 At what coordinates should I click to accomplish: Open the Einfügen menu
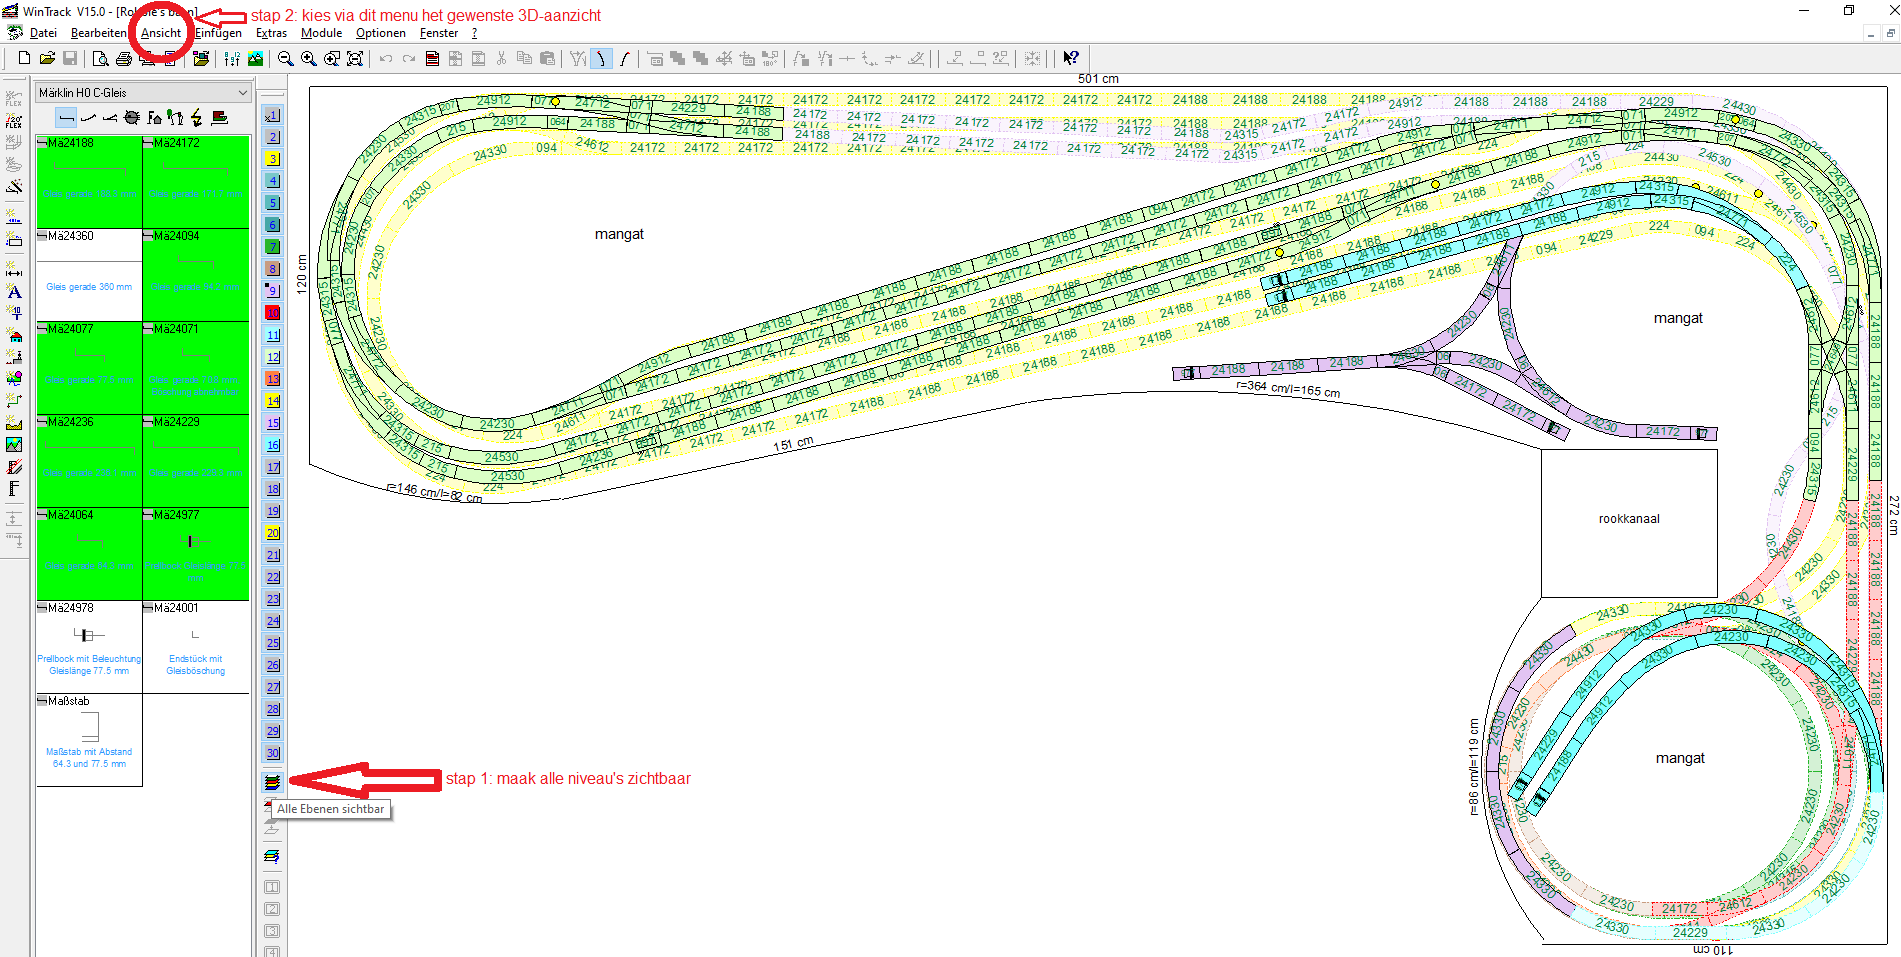click(x=218, y=33)
